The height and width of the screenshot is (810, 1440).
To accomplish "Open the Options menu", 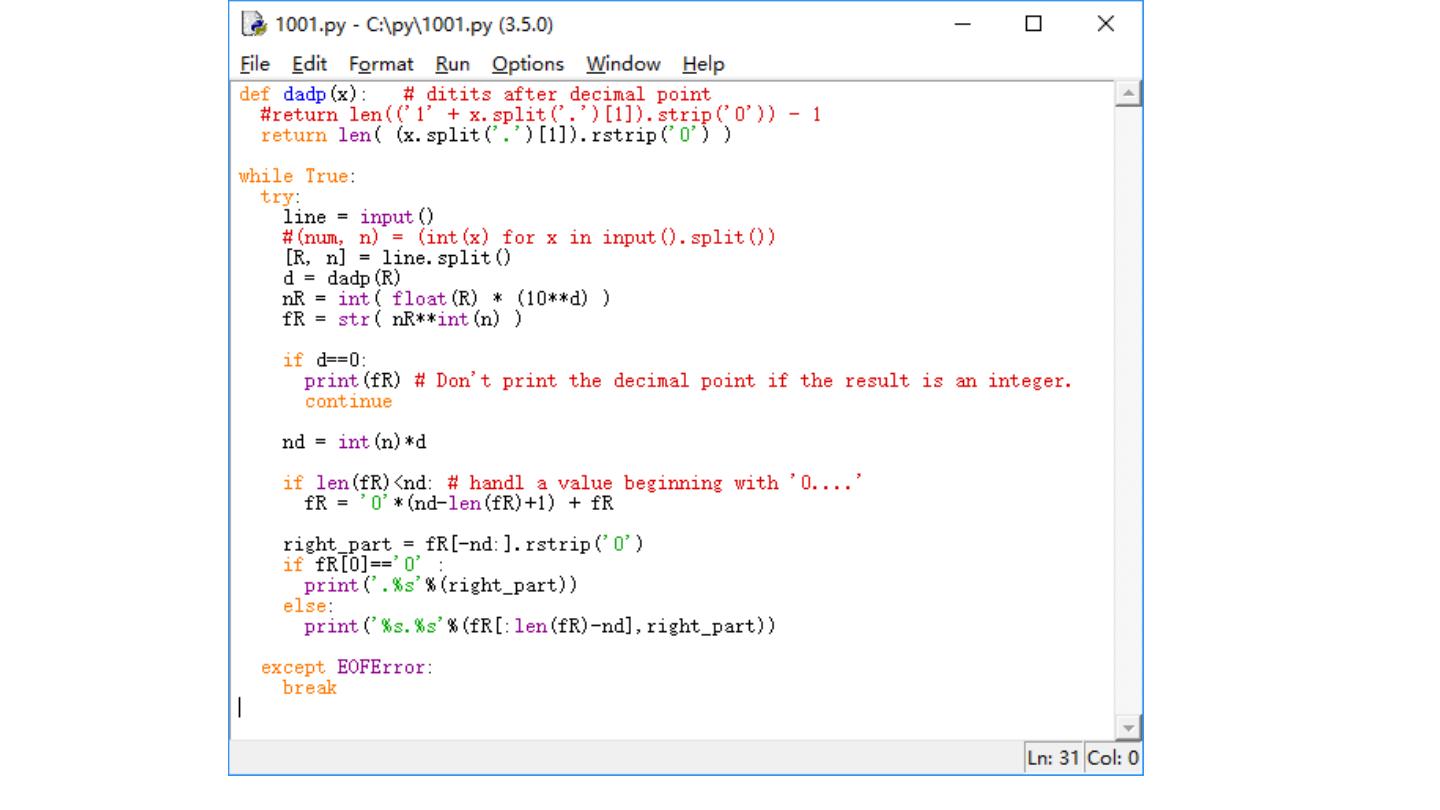I will click(x=527, y=64).
